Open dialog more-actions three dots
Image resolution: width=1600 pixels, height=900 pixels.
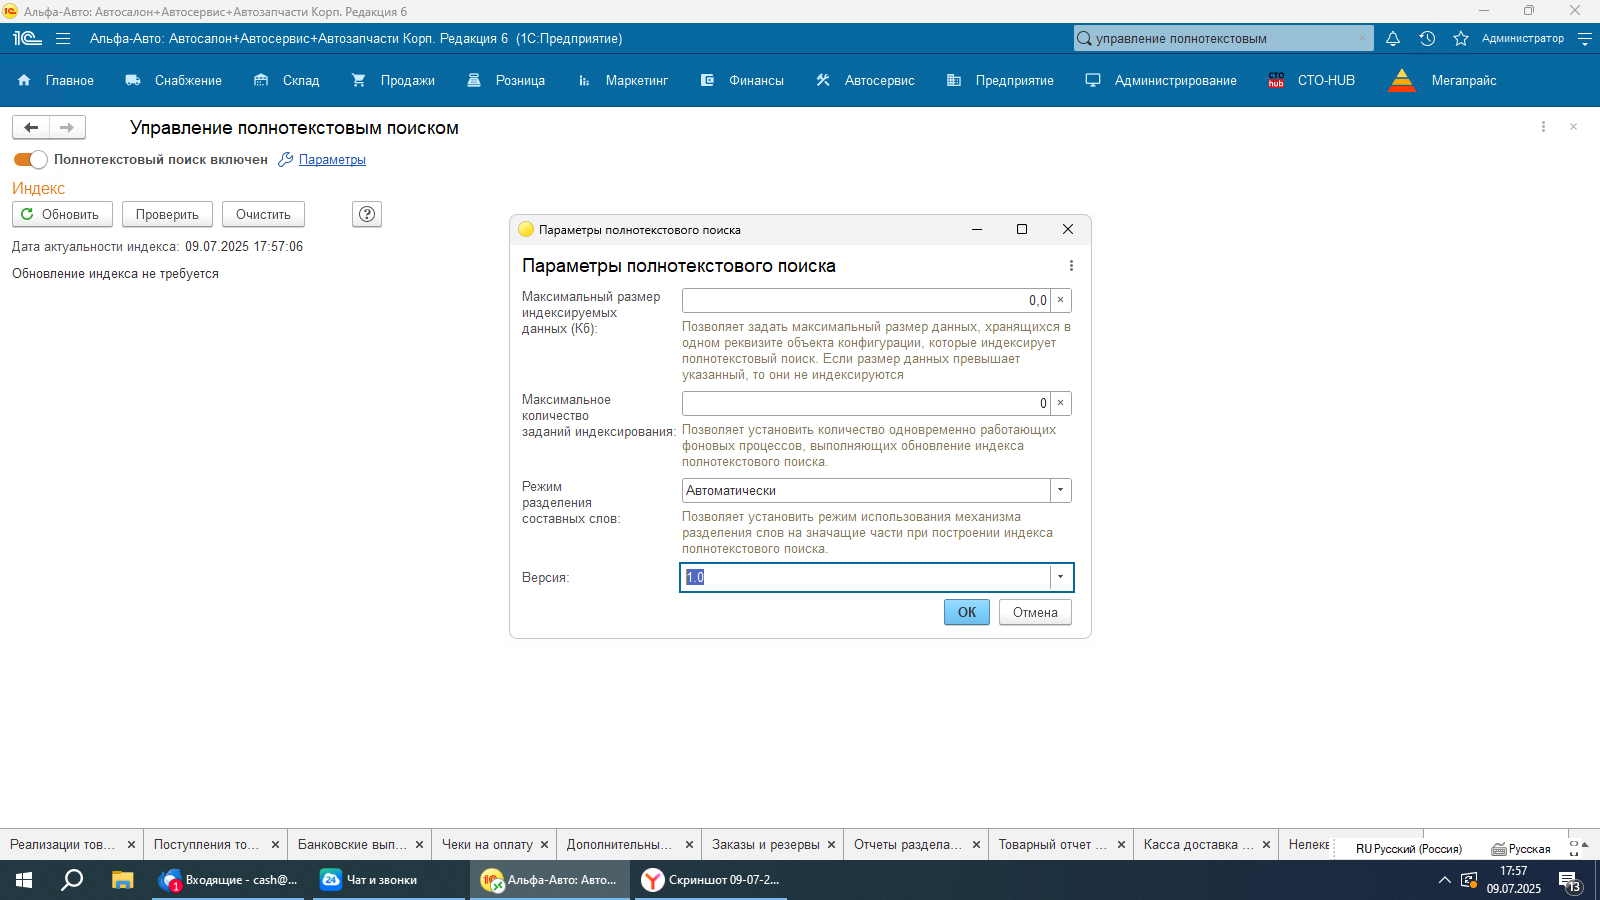1071,266
